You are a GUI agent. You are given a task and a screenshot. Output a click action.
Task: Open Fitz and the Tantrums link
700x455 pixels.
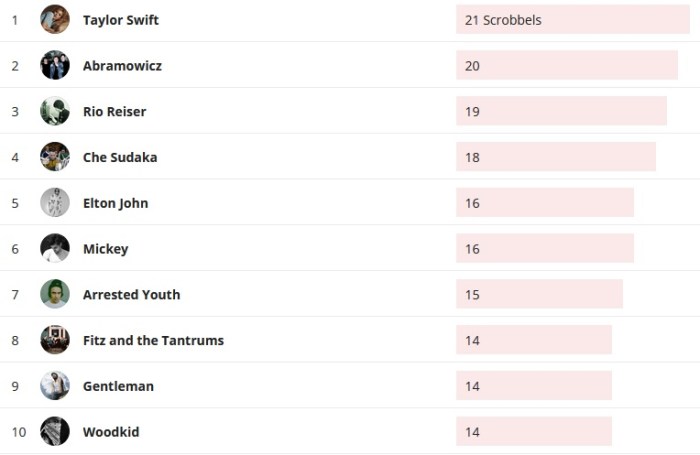point(153,340)
